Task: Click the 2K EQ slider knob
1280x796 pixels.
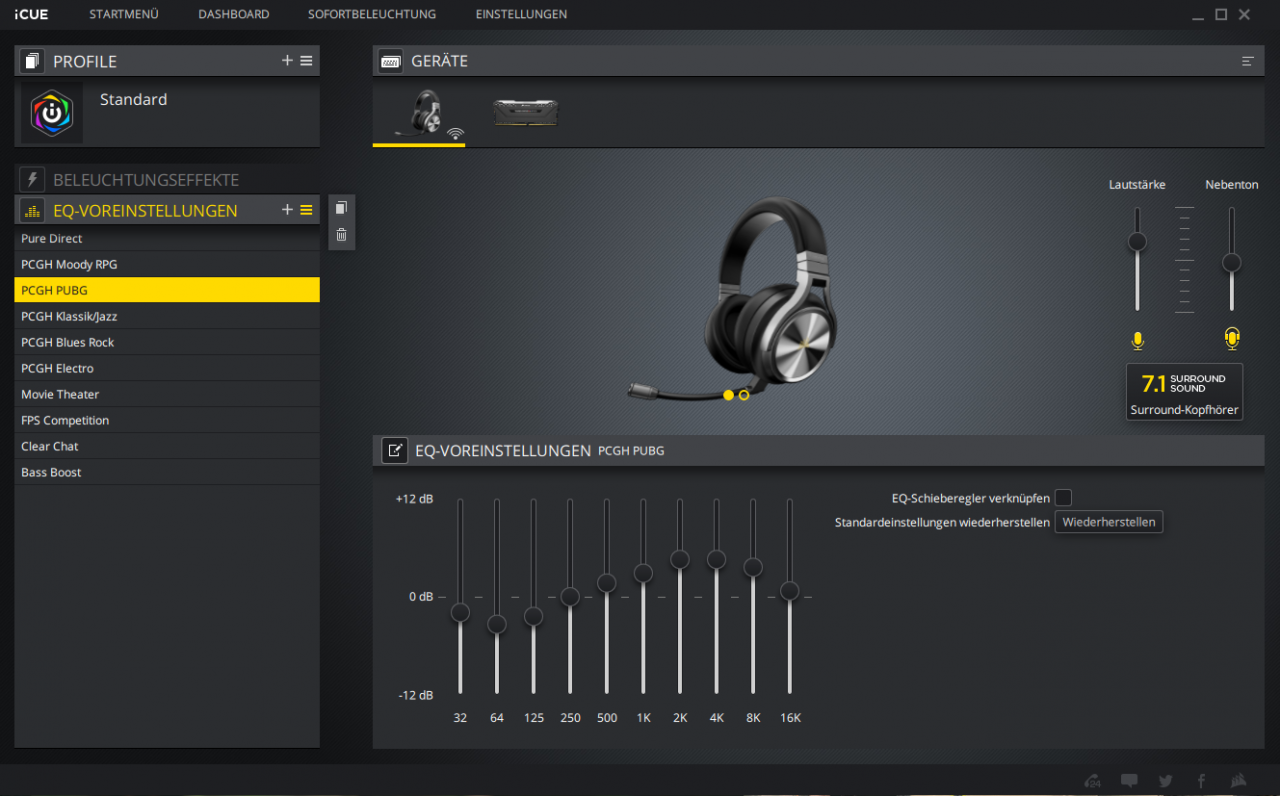Action: (x=680, y=559)
